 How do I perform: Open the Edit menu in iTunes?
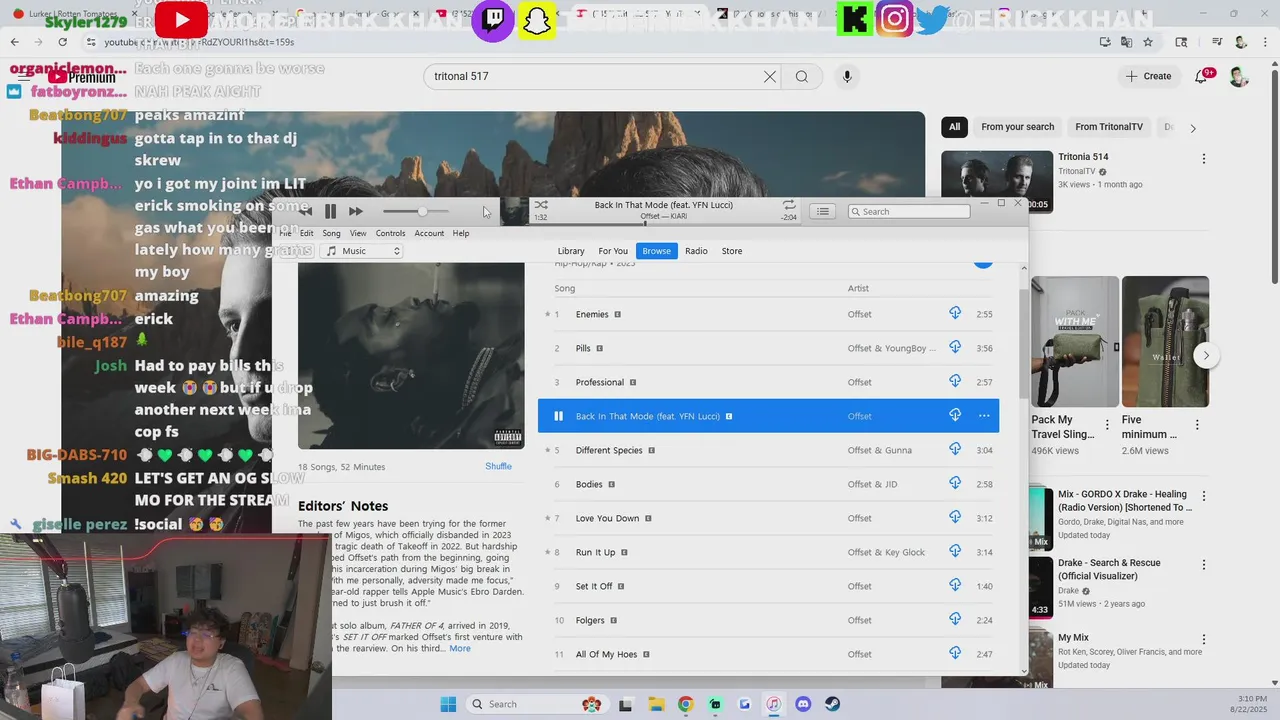click(306, 233)
